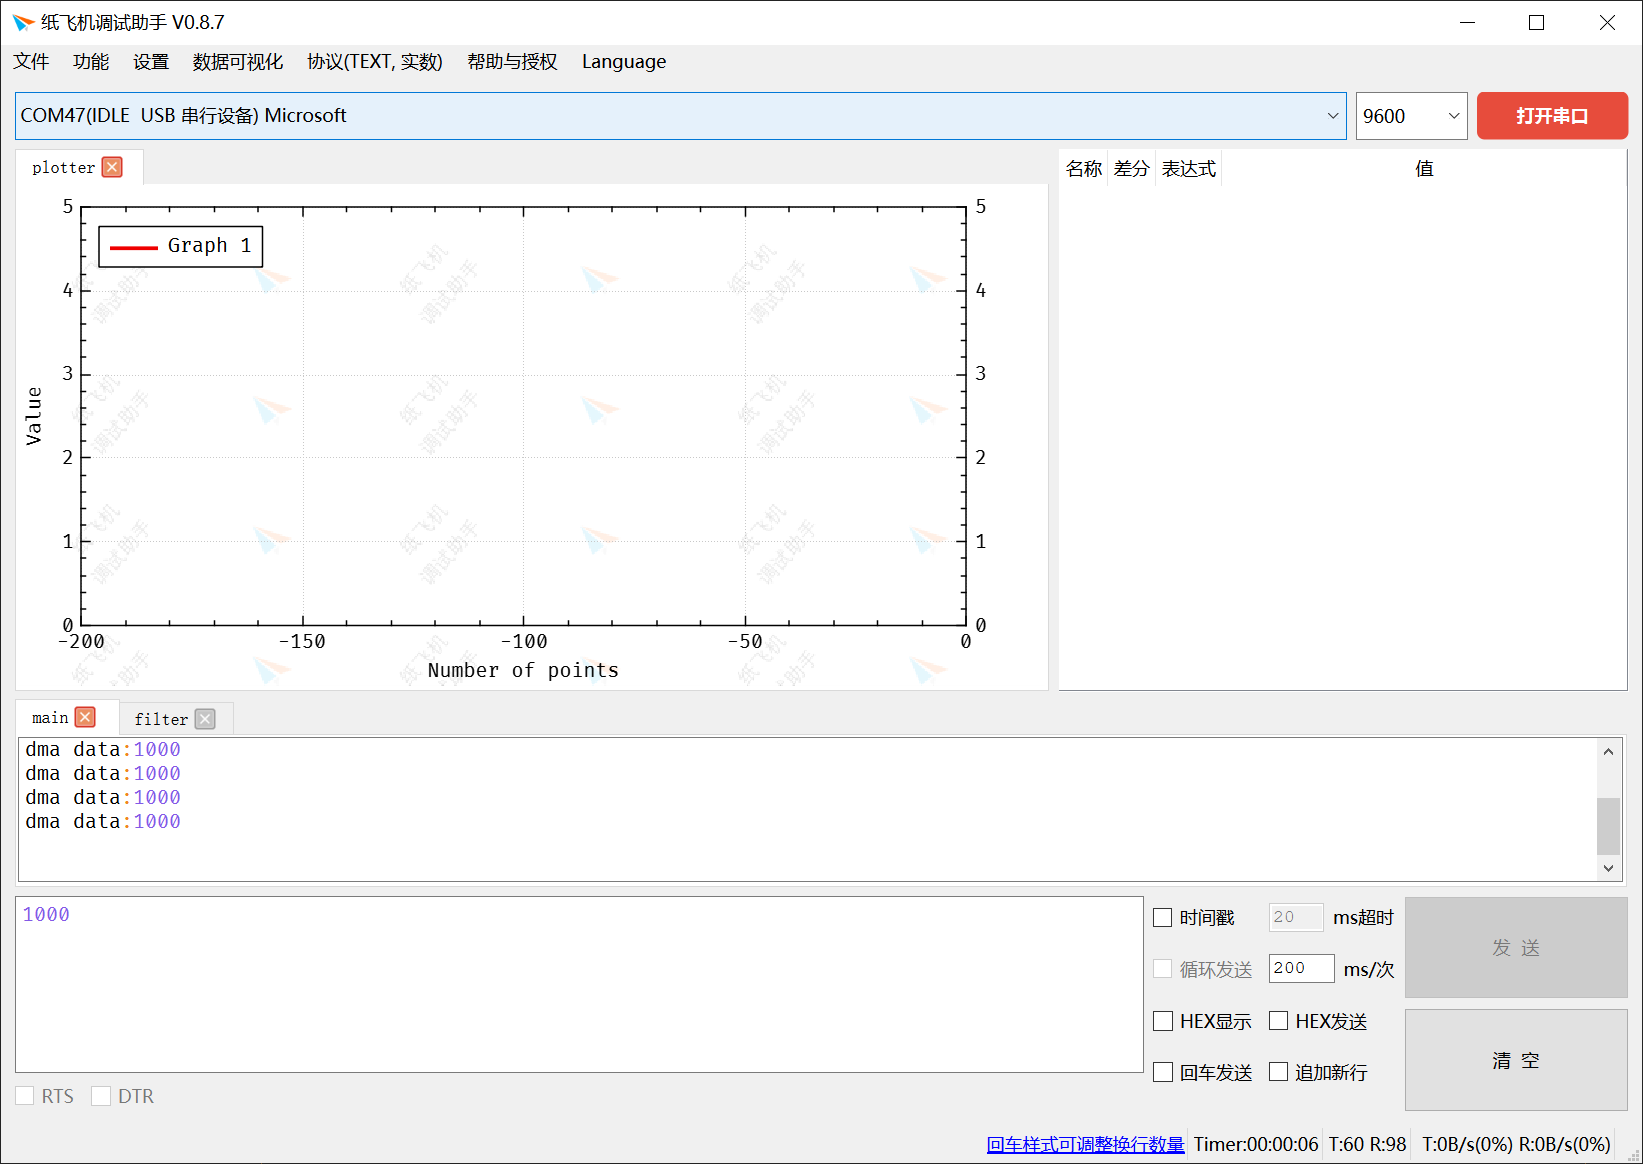
Task: Open the 回车样式可调整换行数量 link
Action: click(x=1085, y=1144)
